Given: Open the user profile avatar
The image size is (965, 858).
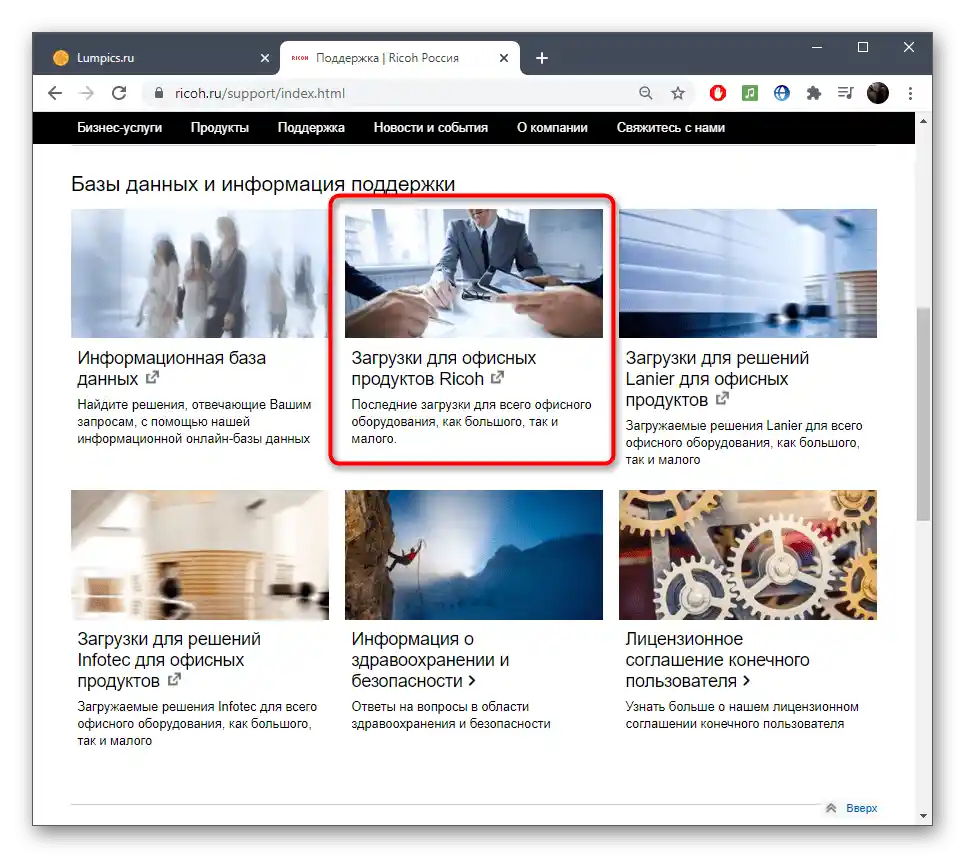Looking at the screenshot, I should point(878,93).
